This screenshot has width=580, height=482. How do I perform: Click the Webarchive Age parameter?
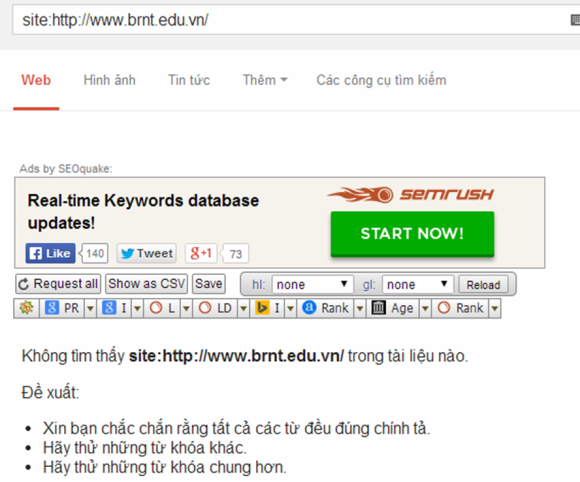[393, 308]
